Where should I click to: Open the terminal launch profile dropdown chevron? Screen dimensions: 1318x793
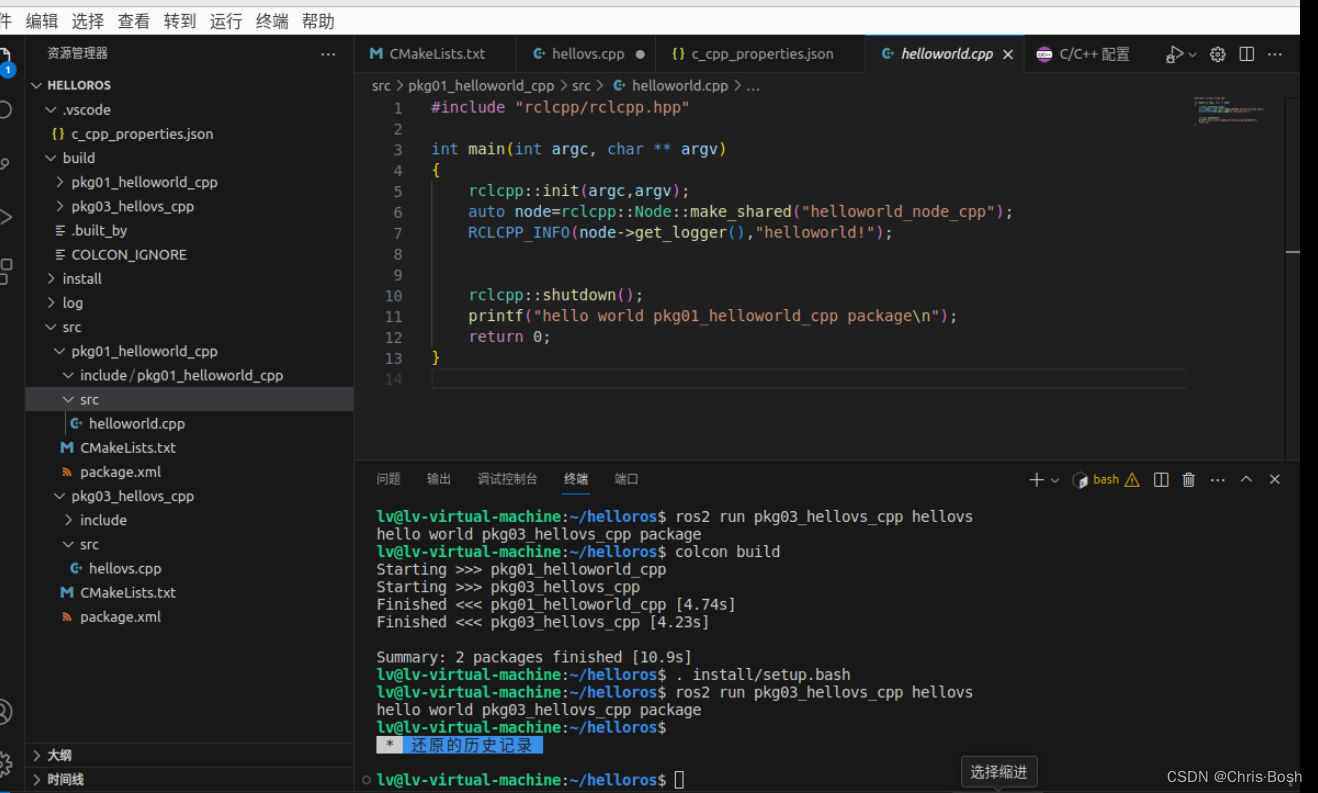[1054, 480]
